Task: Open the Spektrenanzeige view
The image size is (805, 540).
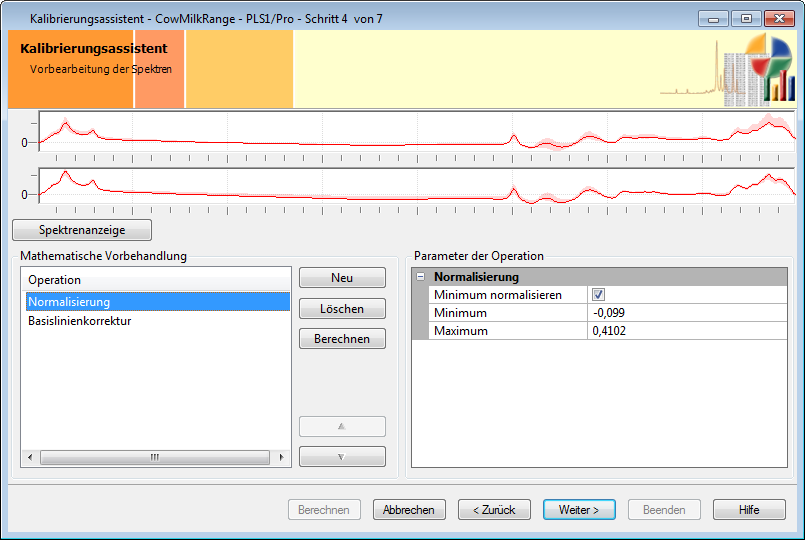Action: [82, 230]
